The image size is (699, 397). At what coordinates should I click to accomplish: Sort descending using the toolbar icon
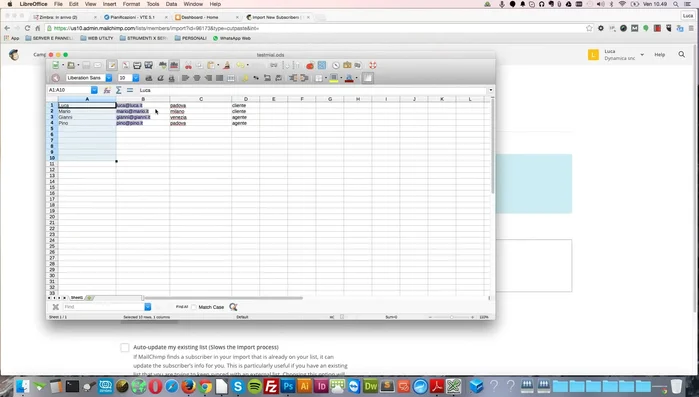296,65
